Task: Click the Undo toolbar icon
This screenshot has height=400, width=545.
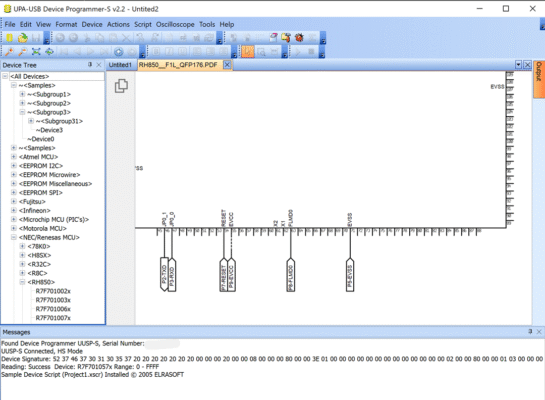Action: pos(60,38)
